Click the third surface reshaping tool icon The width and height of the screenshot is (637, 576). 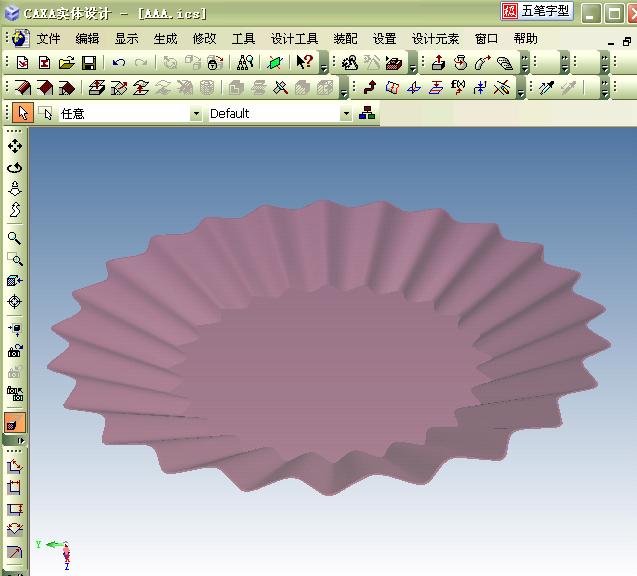click(x=67, y=87)
